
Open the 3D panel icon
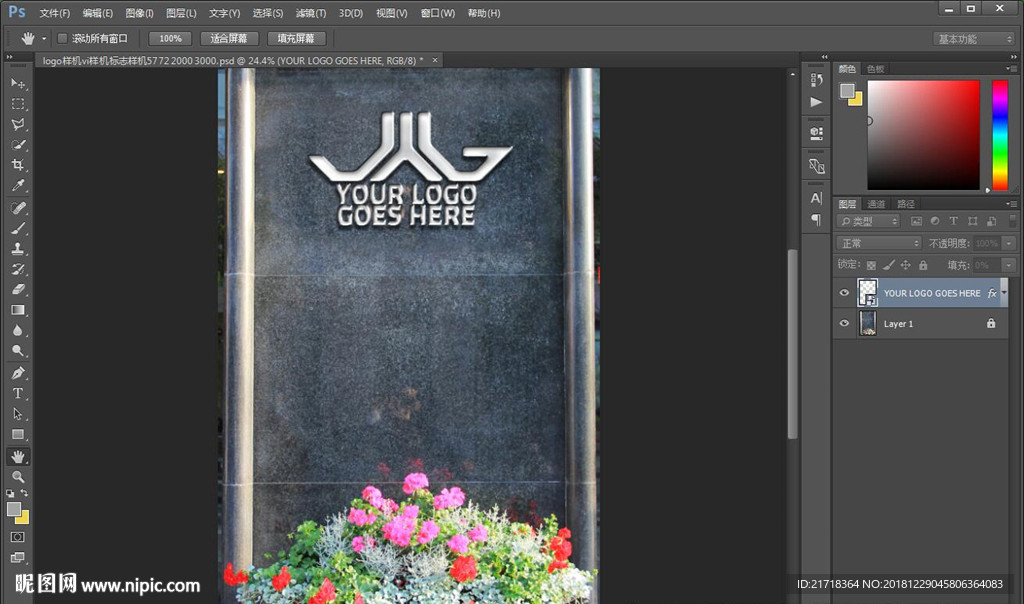(x=816, y=134)
